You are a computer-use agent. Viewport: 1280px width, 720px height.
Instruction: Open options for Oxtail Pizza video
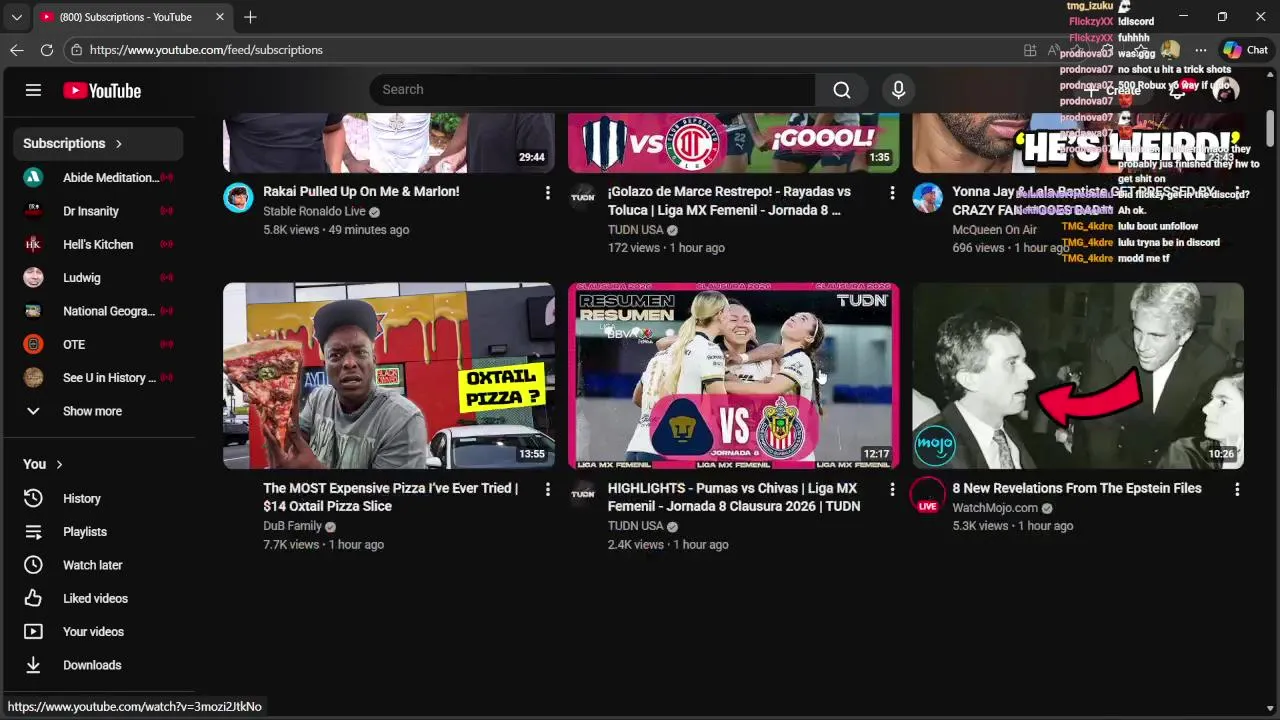point(547,489)
